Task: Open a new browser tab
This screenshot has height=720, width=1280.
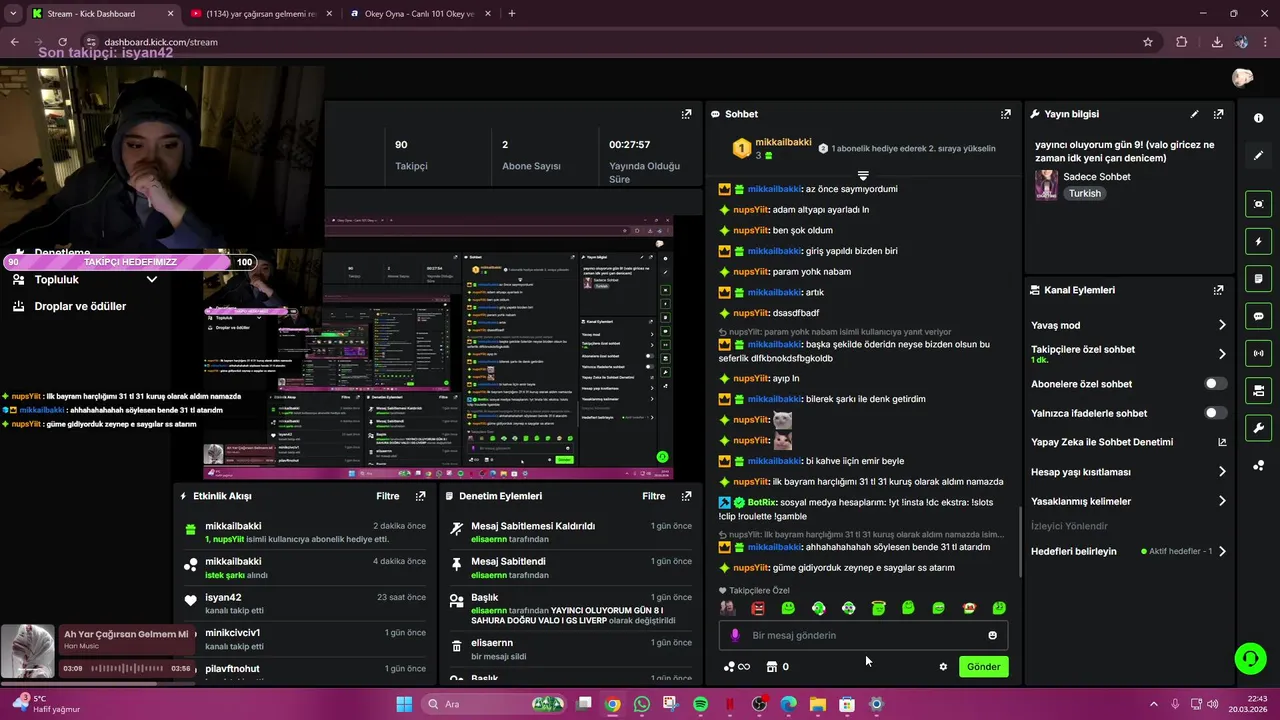Action: click(x=512, y=14)
